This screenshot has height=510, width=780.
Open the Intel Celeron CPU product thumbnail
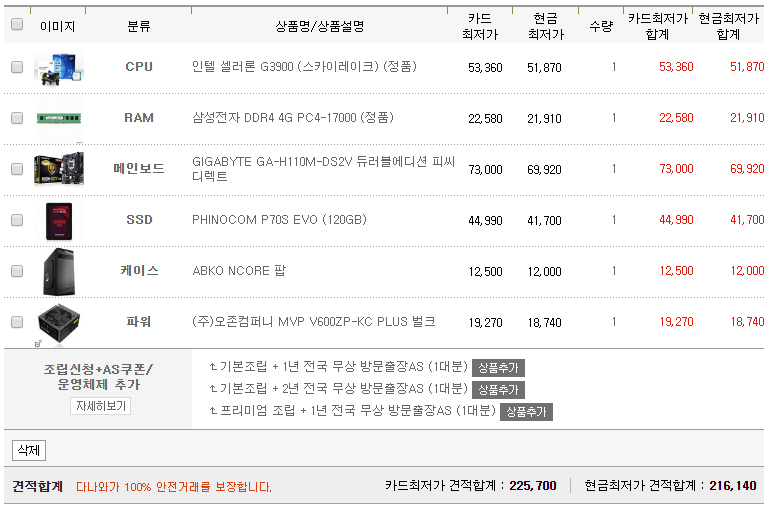[x=59, y=67]
